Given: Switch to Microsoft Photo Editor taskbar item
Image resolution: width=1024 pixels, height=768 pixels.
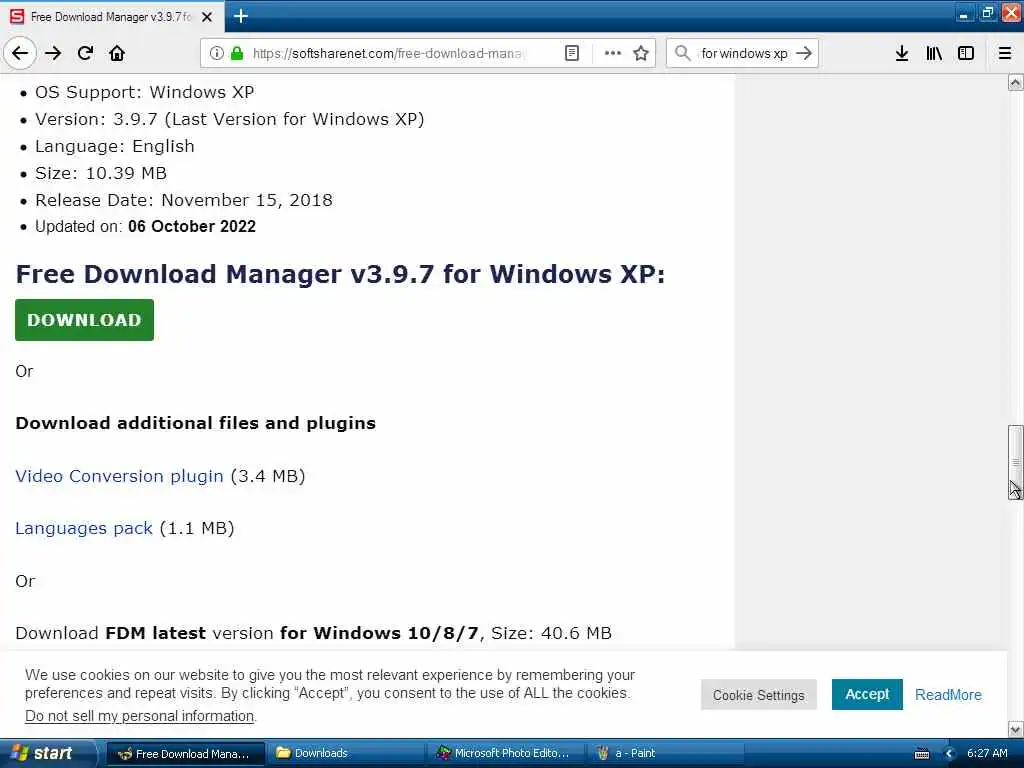Looking at the screenshot, I should pos(506,754).
